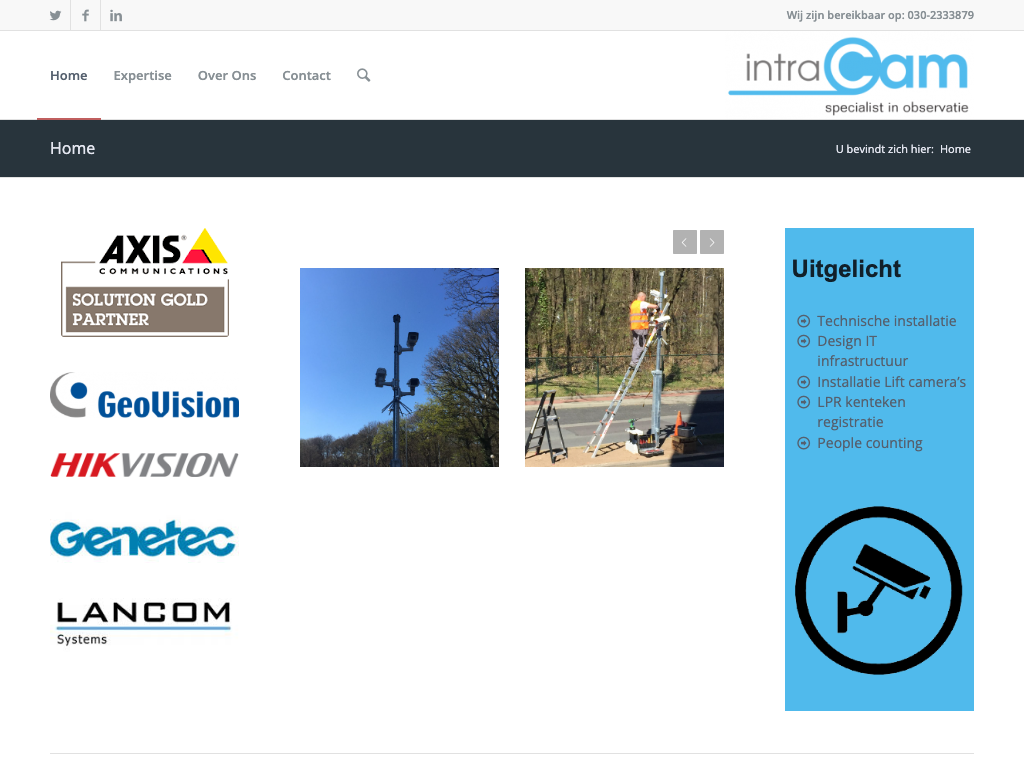Click the 'U bevindt zich hier:' text
This screenshot has height=768, width=1024.
884,149
